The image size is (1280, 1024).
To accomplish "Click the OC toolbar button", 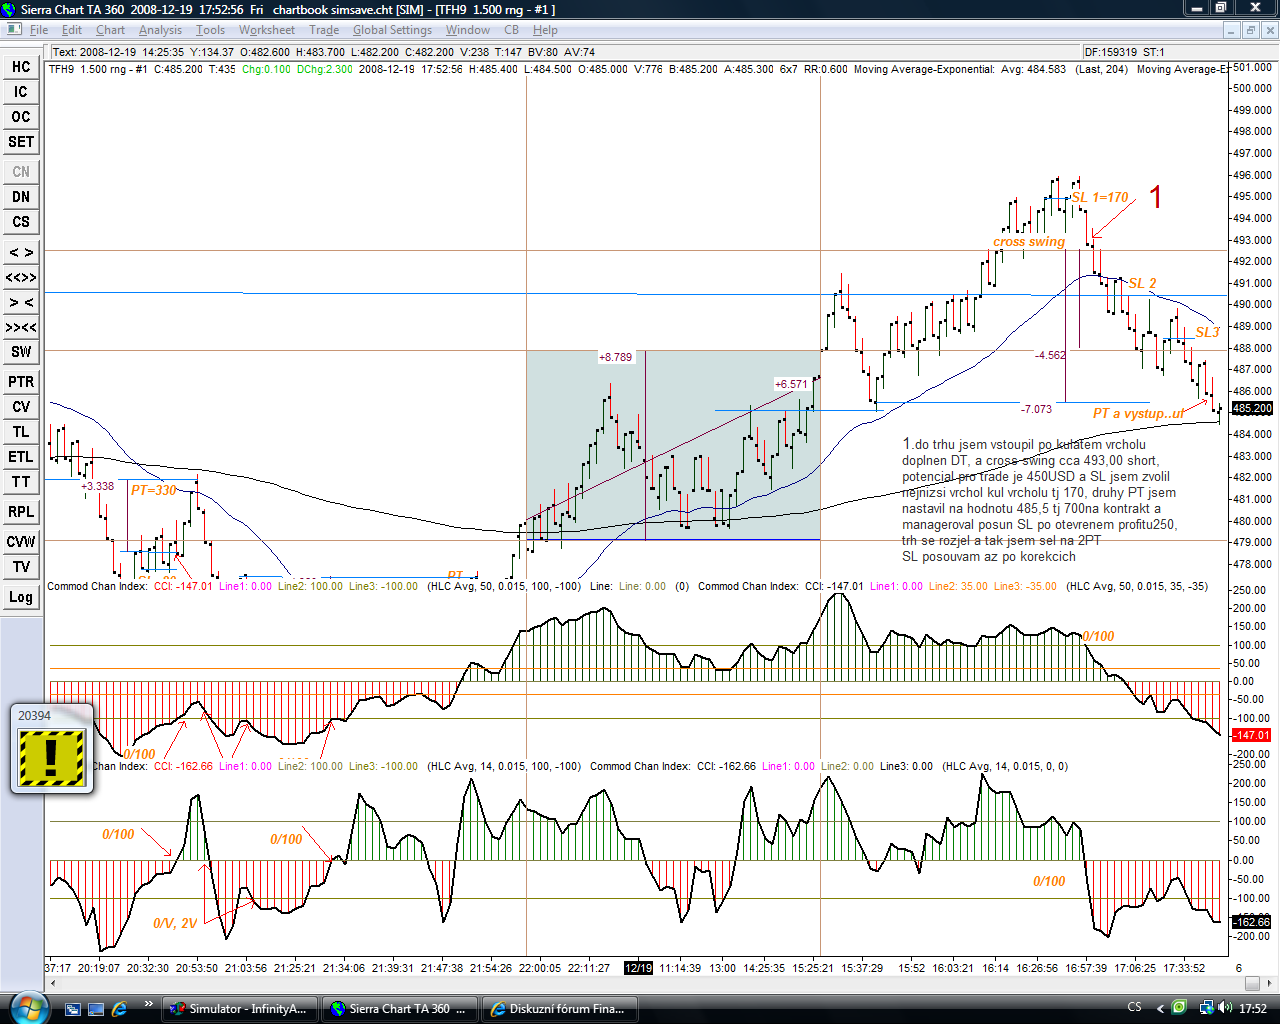I will click(x=21, y=117).
